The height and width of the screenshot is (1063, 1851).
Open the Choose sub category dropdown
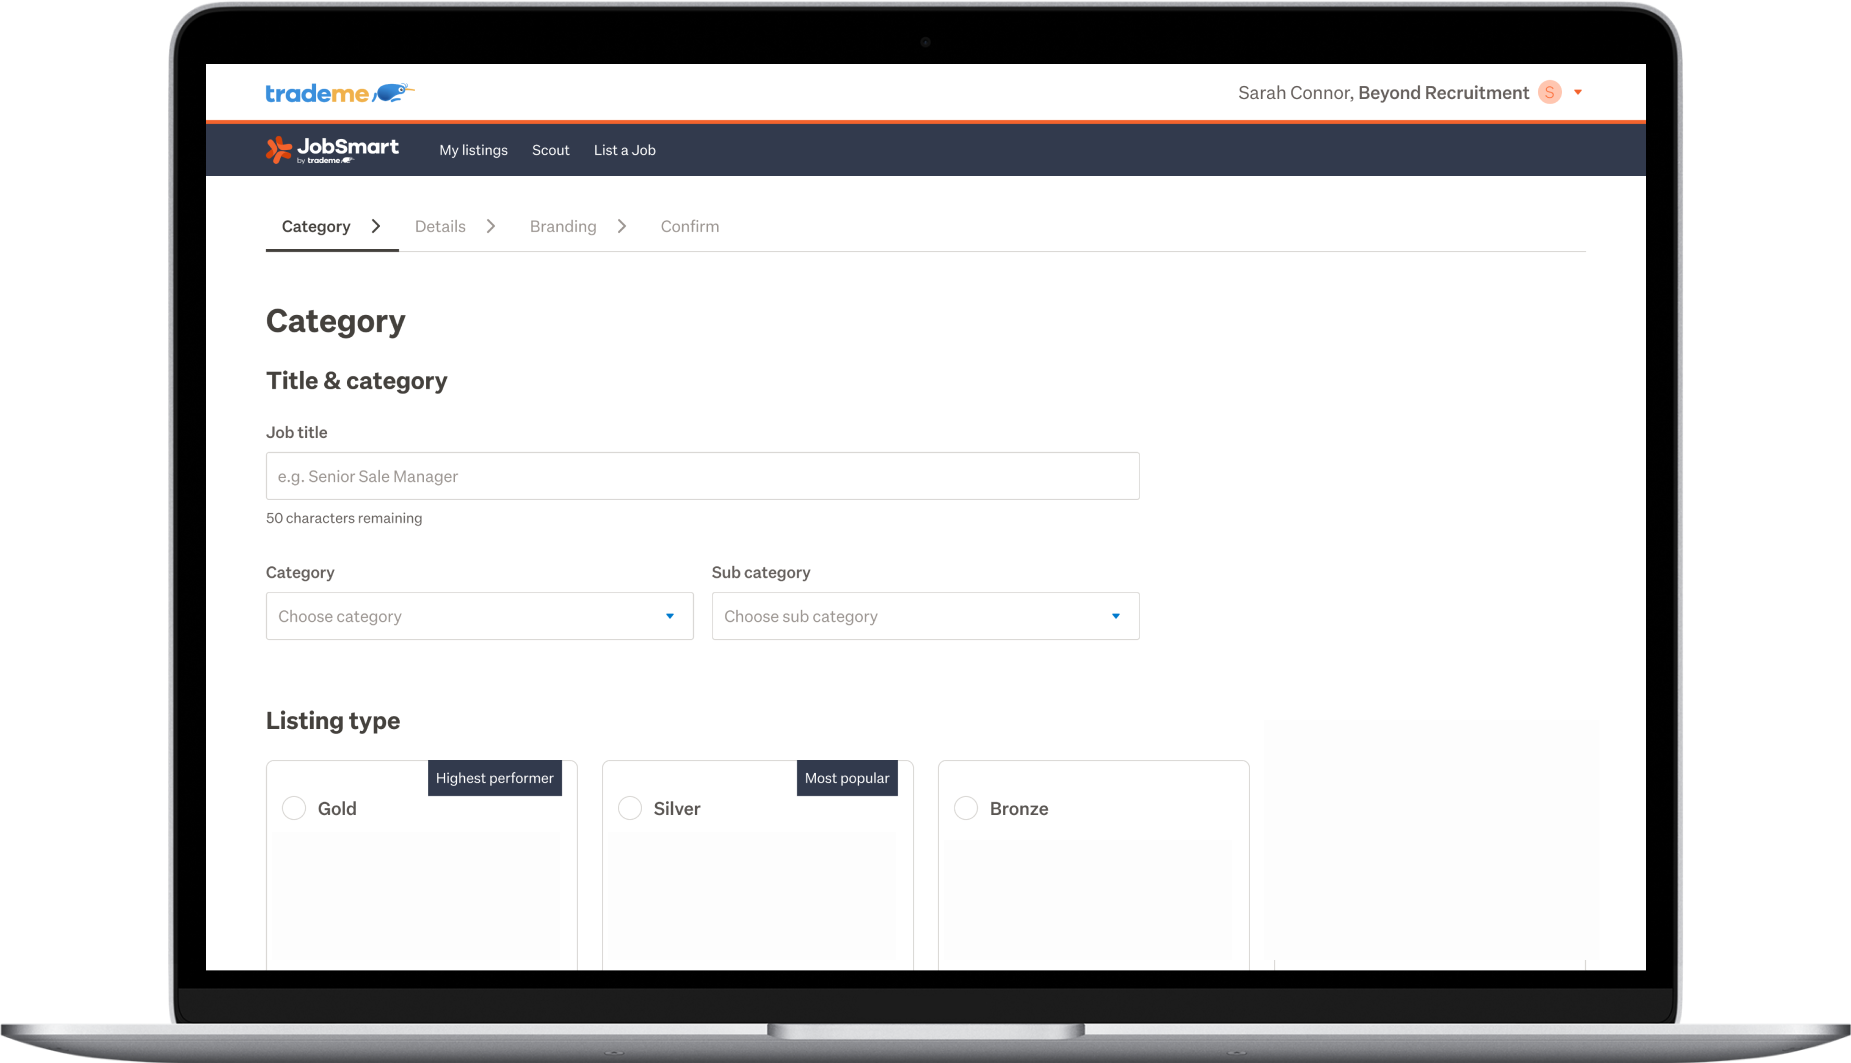click(x=924, y=616)
